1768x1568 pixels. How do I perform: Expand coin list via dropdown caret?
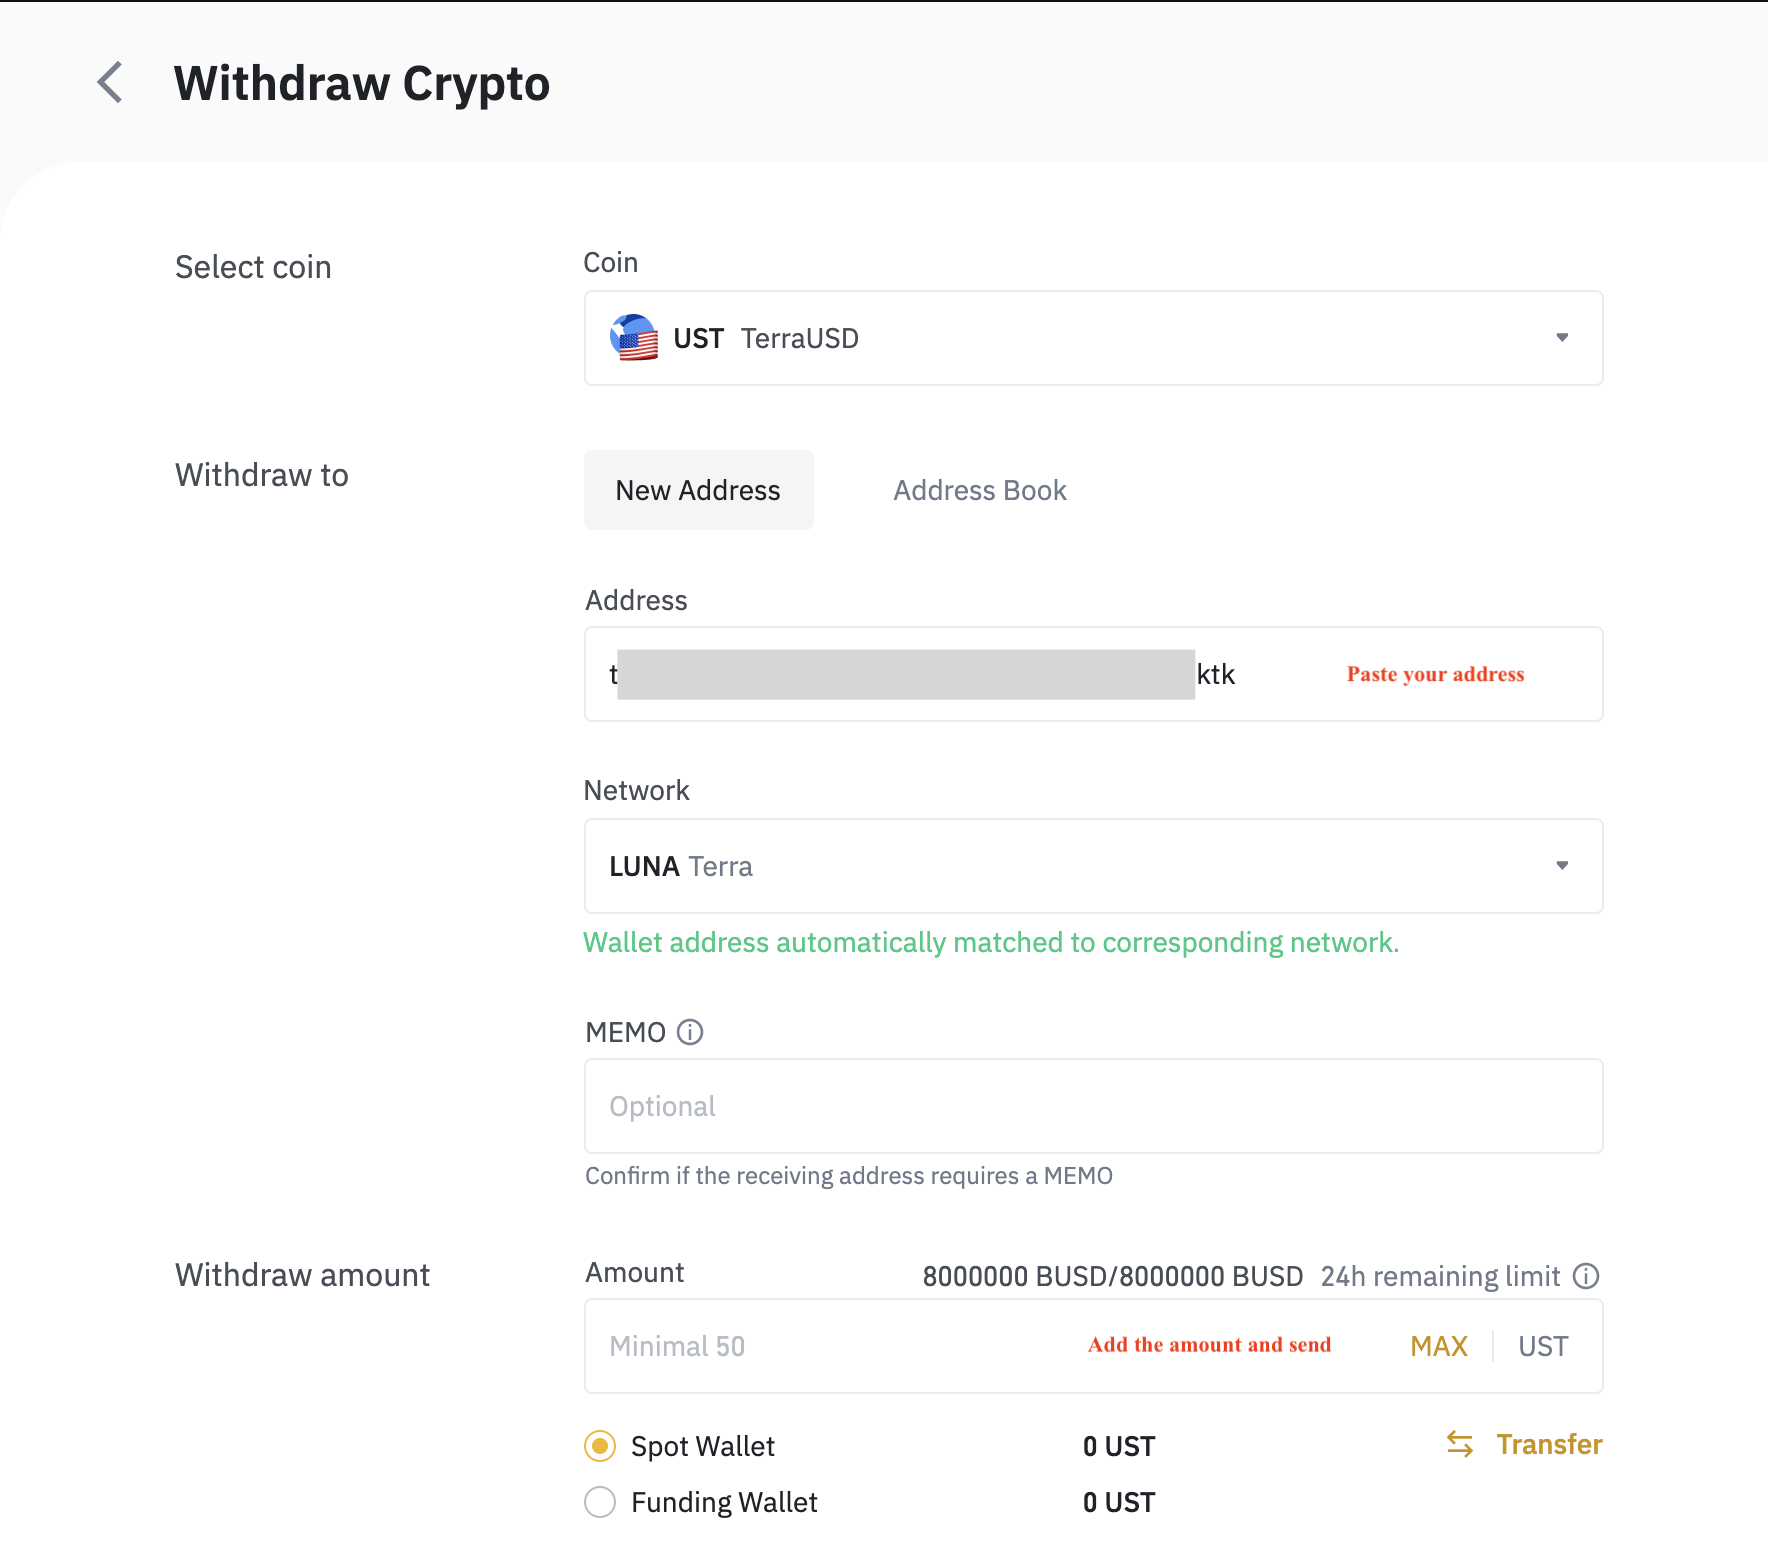click(1562, 338)
